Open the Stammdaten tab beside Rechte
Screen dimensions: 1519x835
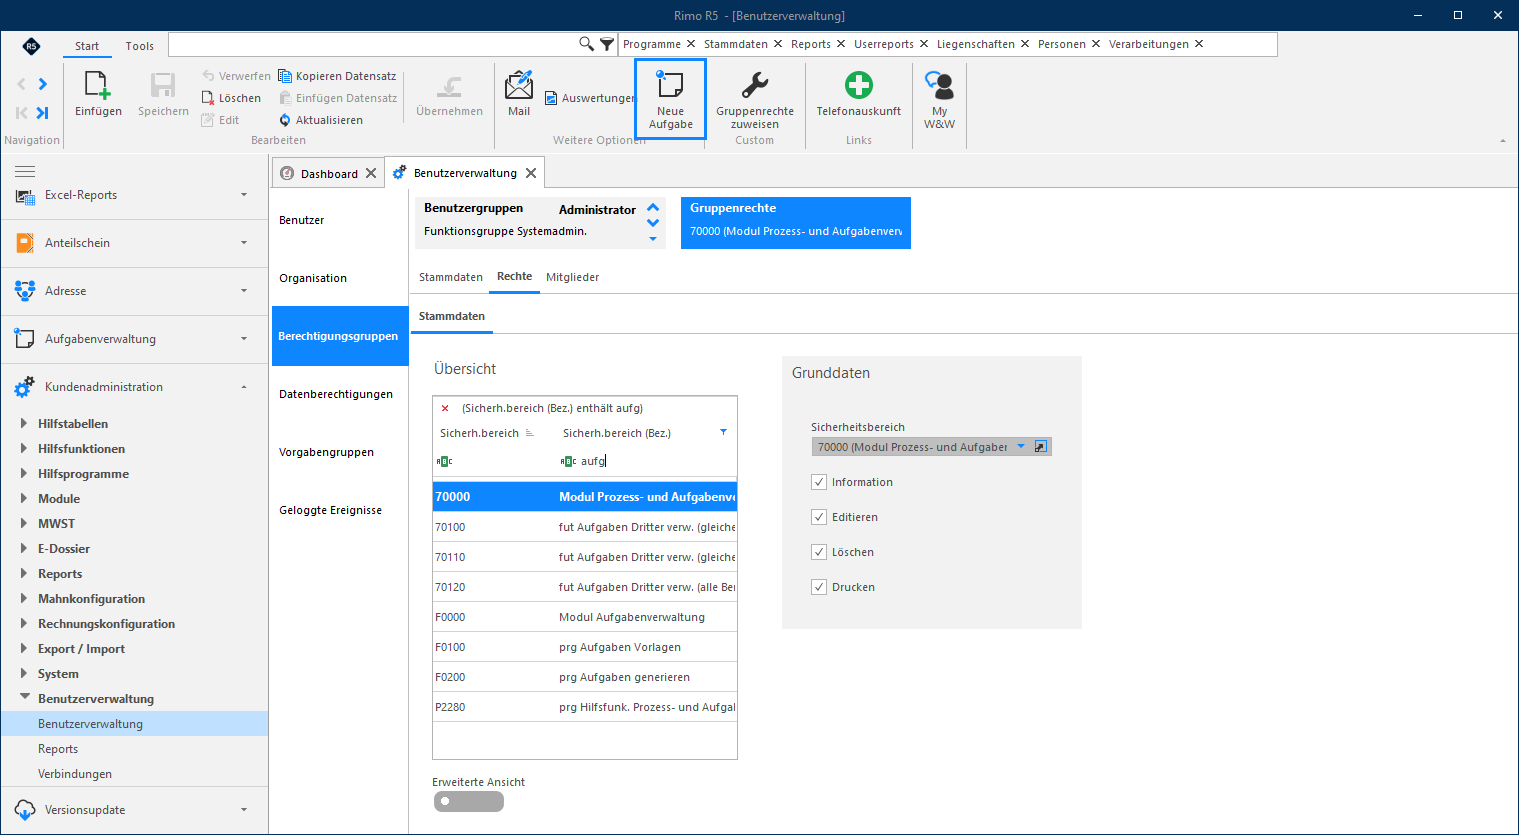click(x=450, y=277)
